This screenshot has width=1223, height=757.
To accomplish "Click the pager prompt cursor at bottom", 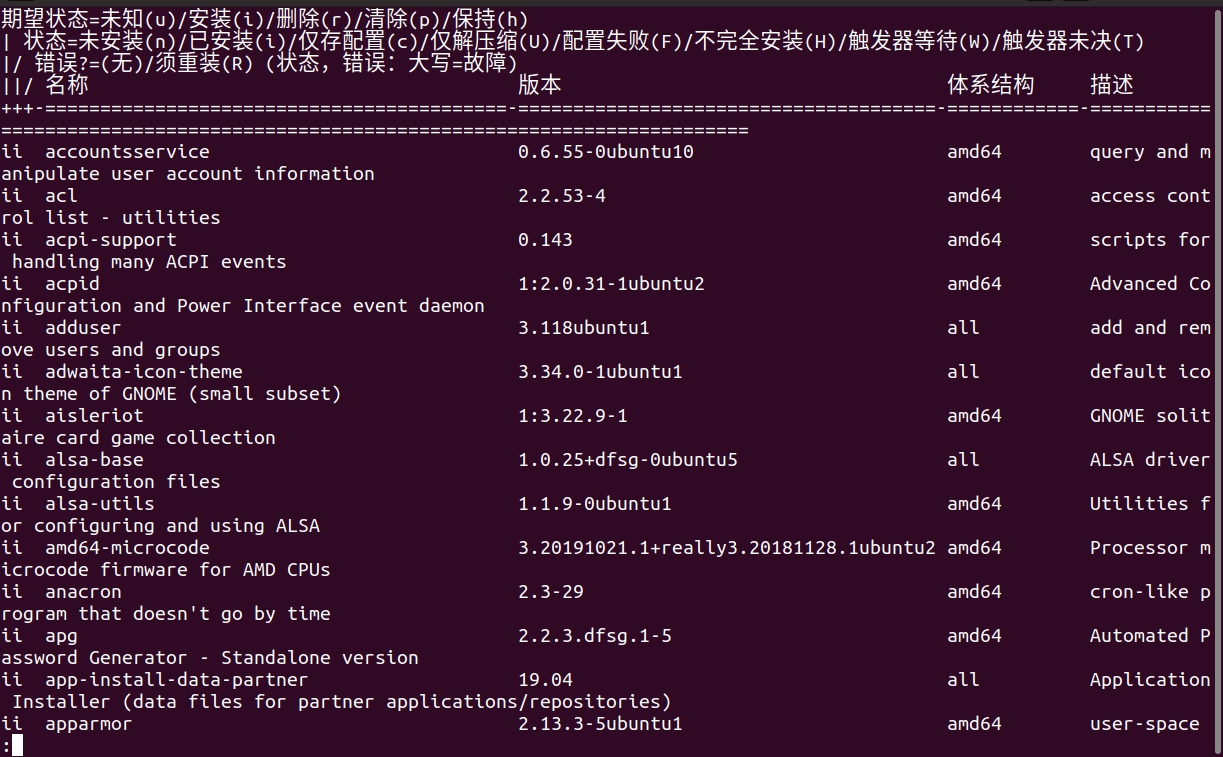I will click(17, 746).
